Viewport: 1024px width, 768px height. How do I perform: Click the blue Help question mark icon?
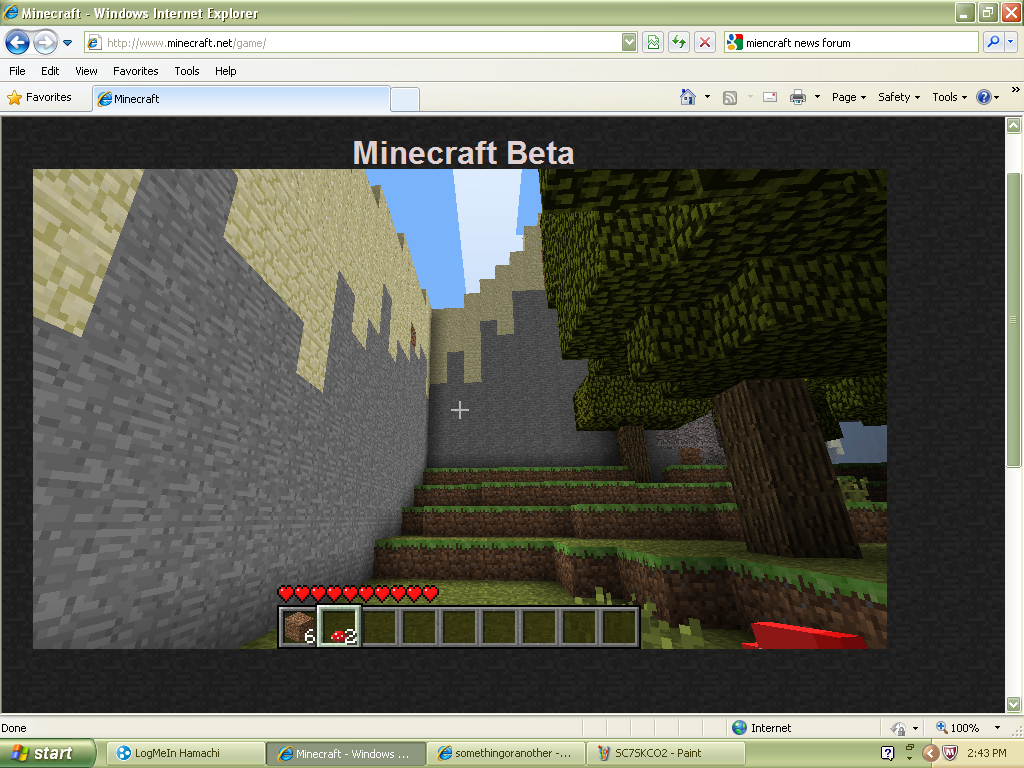tap(984, 97)
